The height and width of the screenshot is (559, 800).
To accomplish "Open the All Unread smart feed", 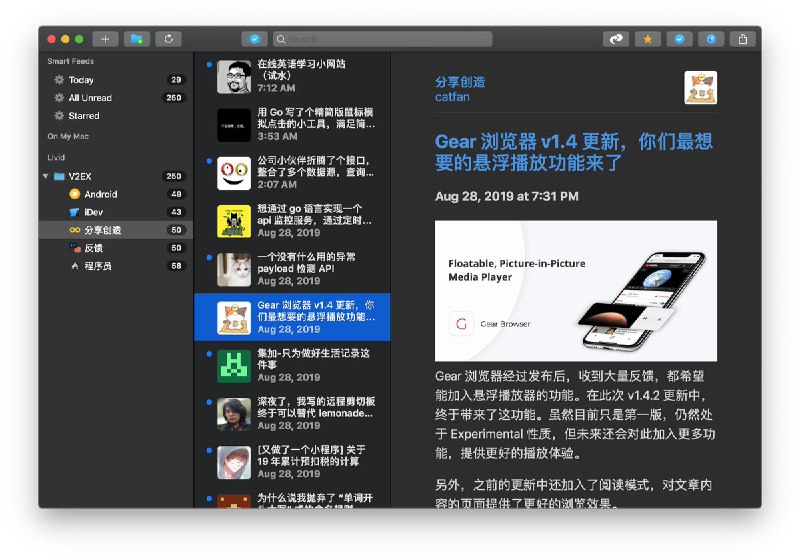I will (x=90, y=98).
